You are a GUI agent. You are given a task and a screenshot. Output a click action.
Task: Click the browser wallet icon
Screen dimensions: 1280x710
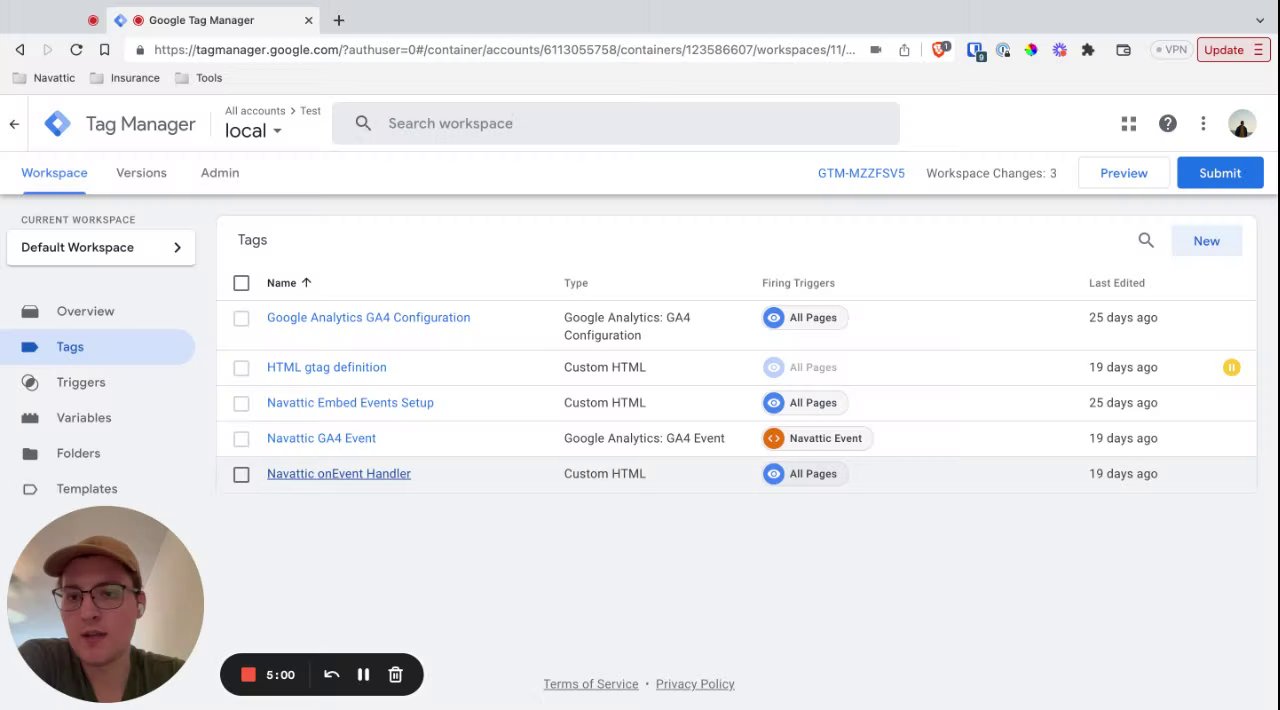(x=1123, y=49)
